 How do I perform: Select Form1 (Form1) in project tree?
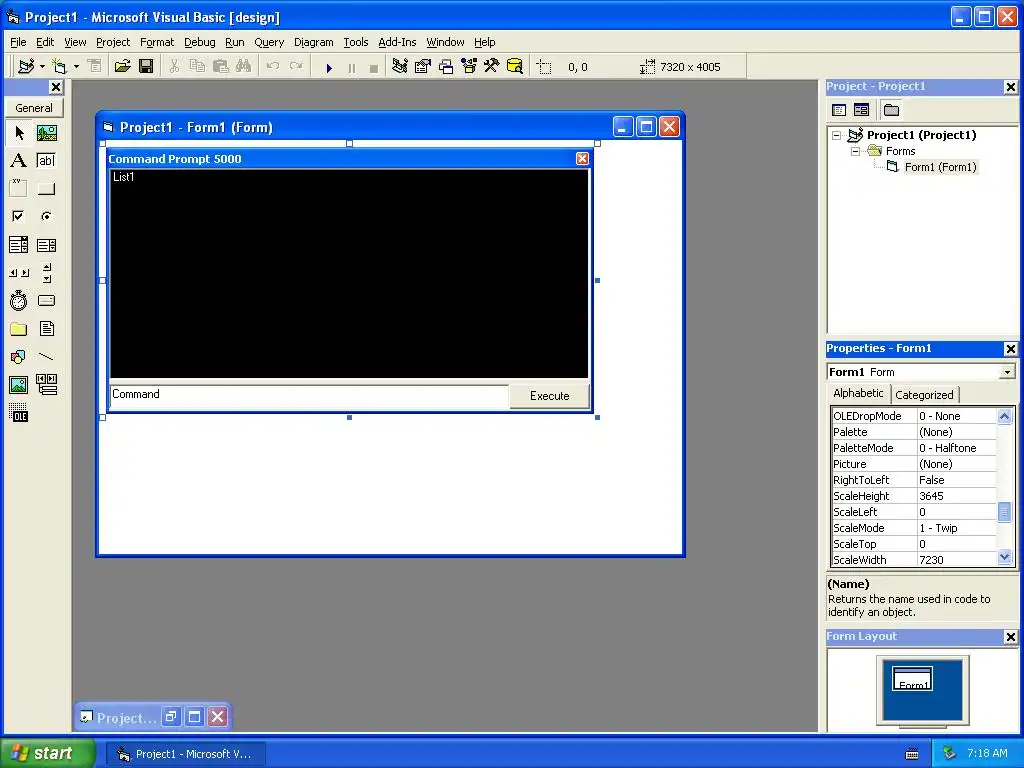[940, 167]
